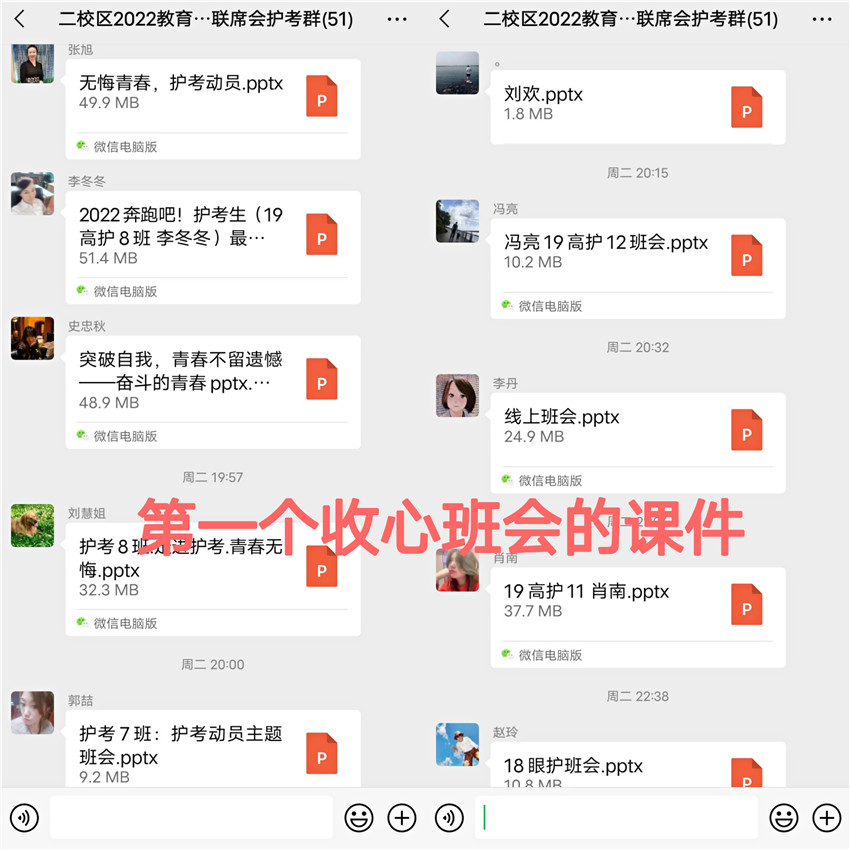Tap 张旭's profile avatar

pos(33,63)
